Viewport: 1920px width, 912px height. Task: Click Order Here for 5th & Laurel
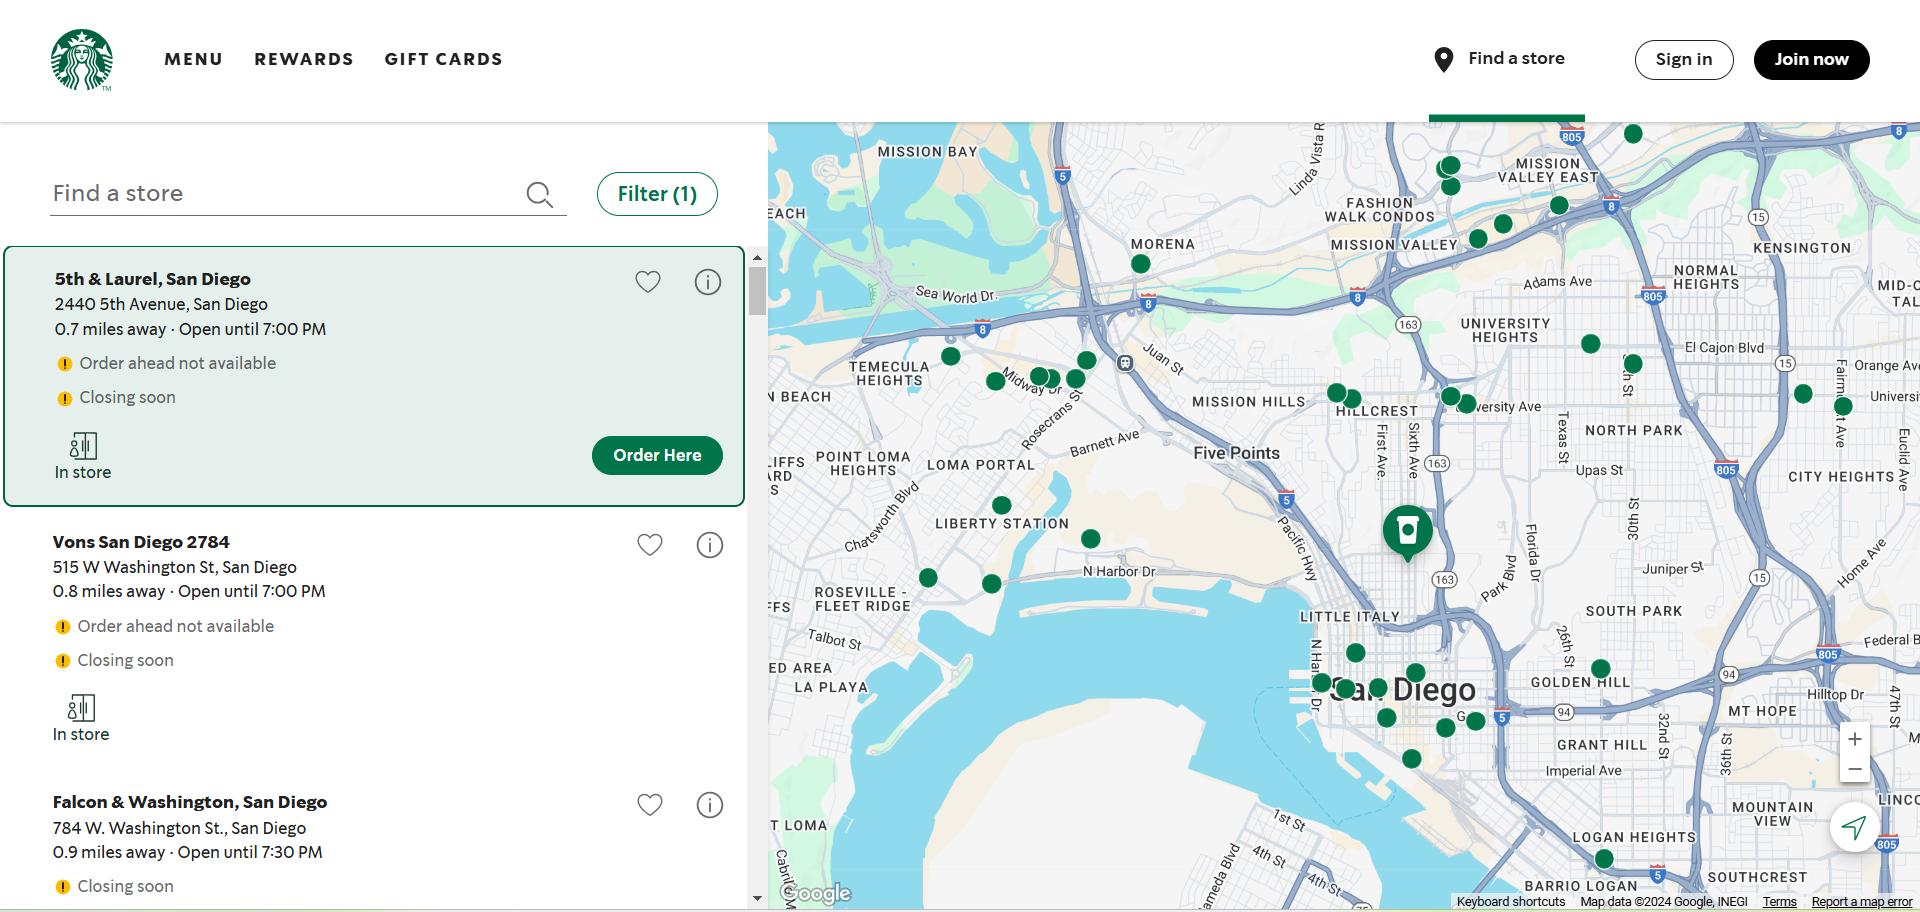point(657,455)
